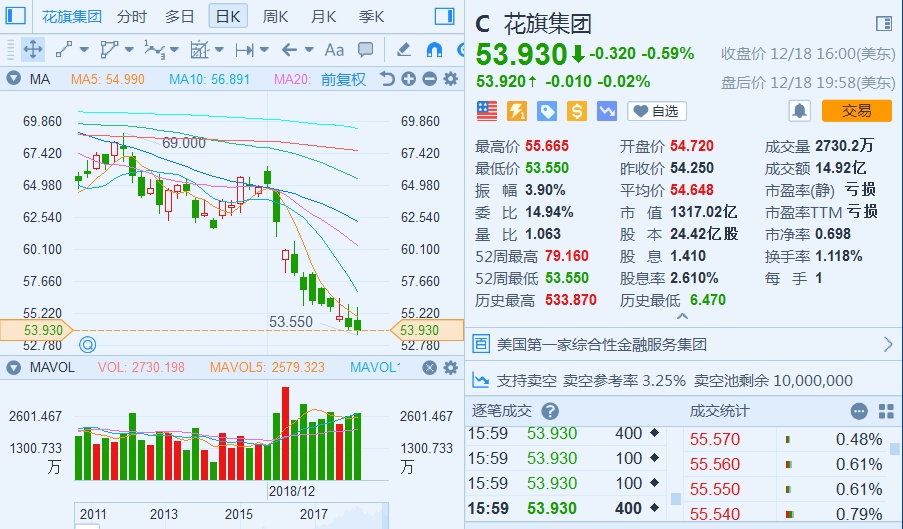Screen dimensions: 903x529
Task: Zoom out chart with the minus icon
Action: [x=430, y=78]
